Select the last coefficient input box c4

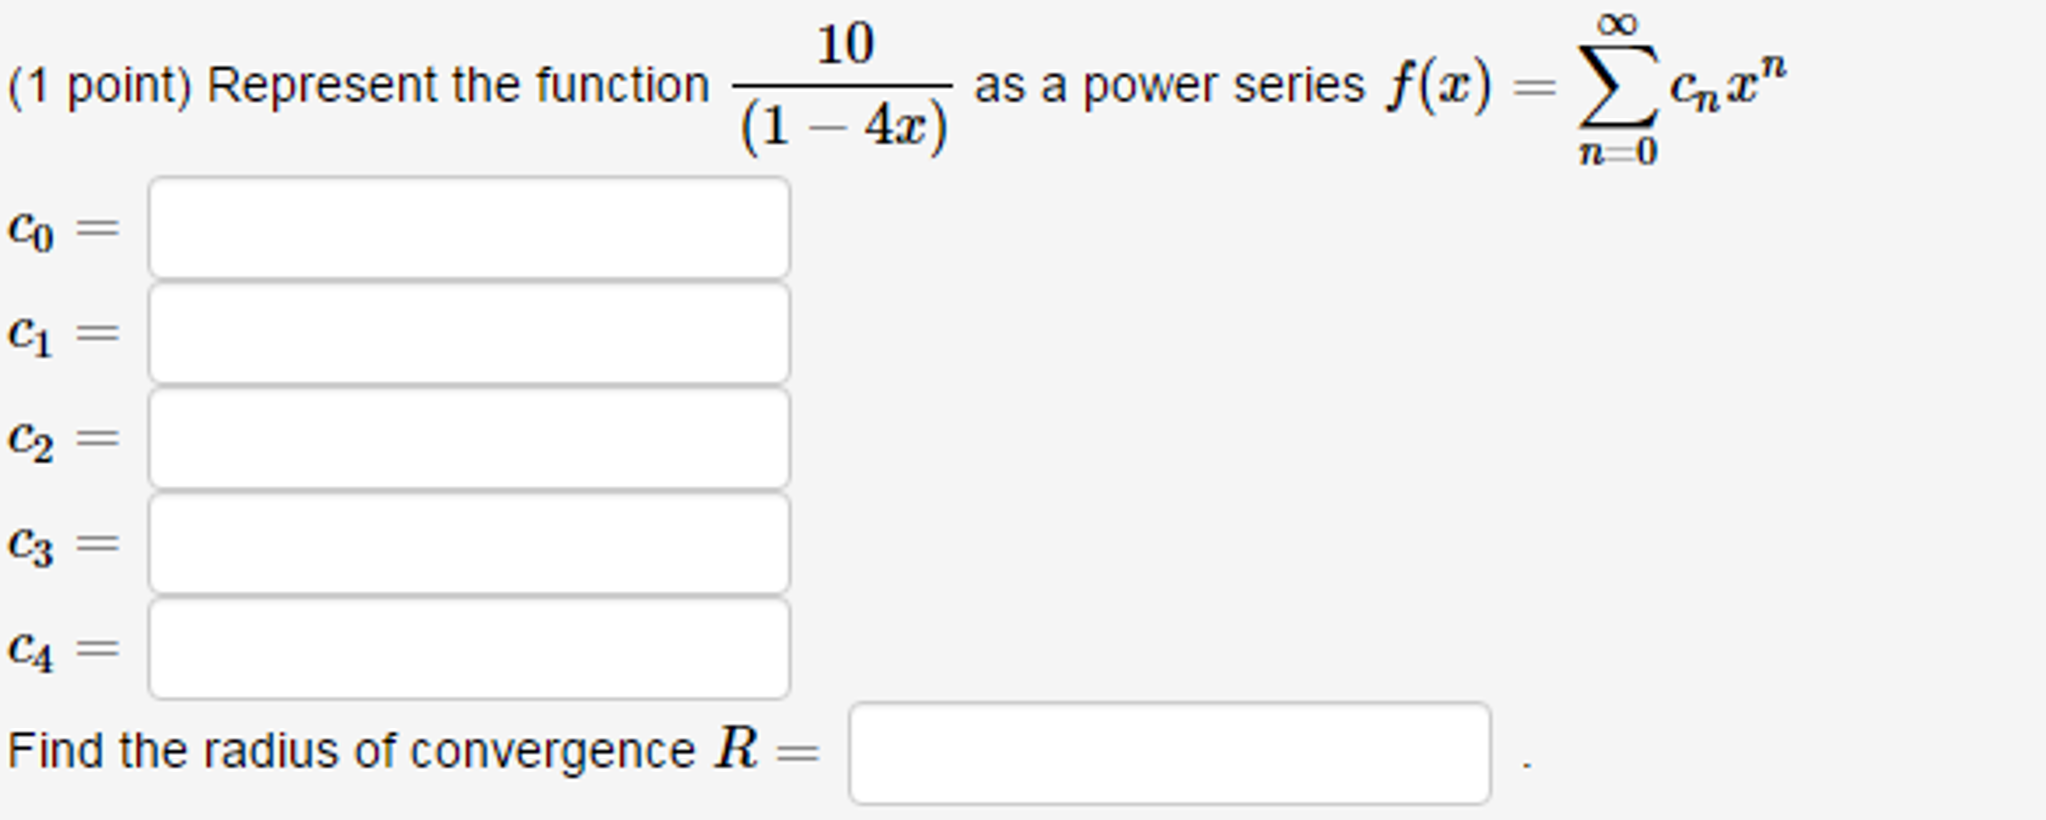pyautogui.click(x=470, y=646)
